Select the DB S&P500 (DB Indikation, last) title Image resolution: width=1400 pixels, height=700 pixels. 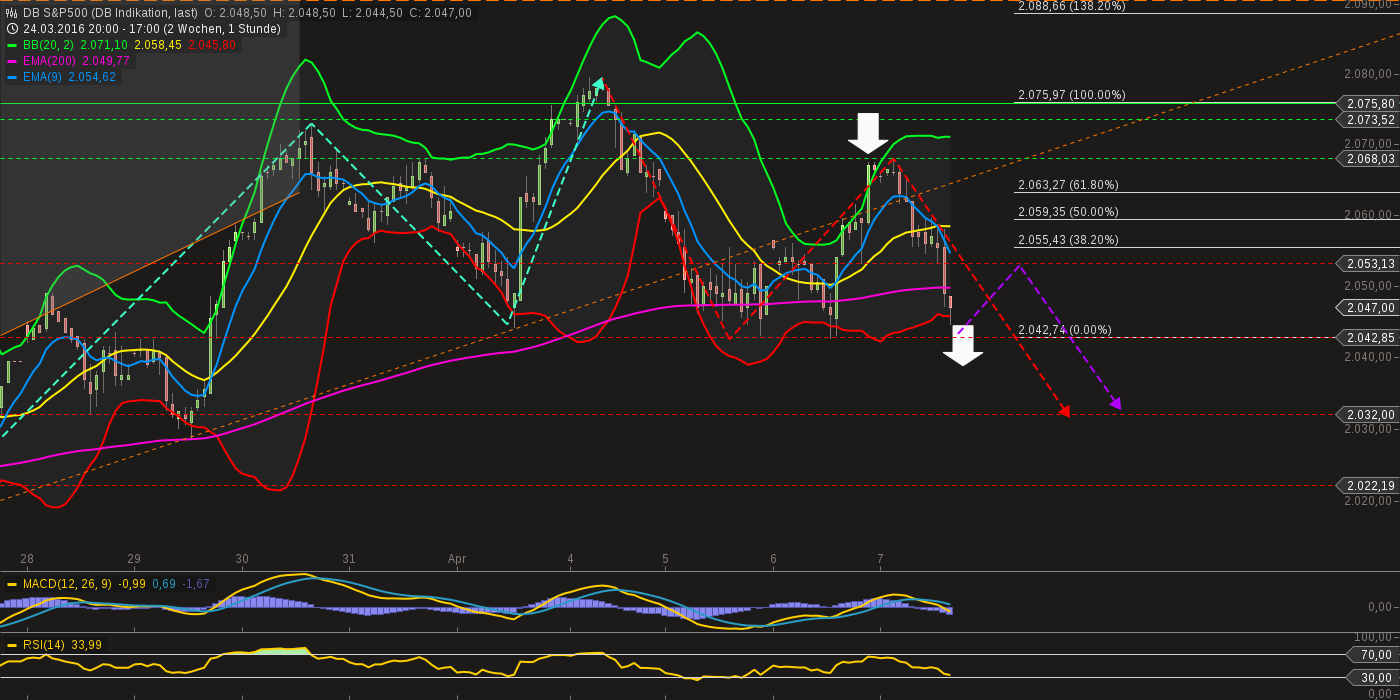pos(110,13)
